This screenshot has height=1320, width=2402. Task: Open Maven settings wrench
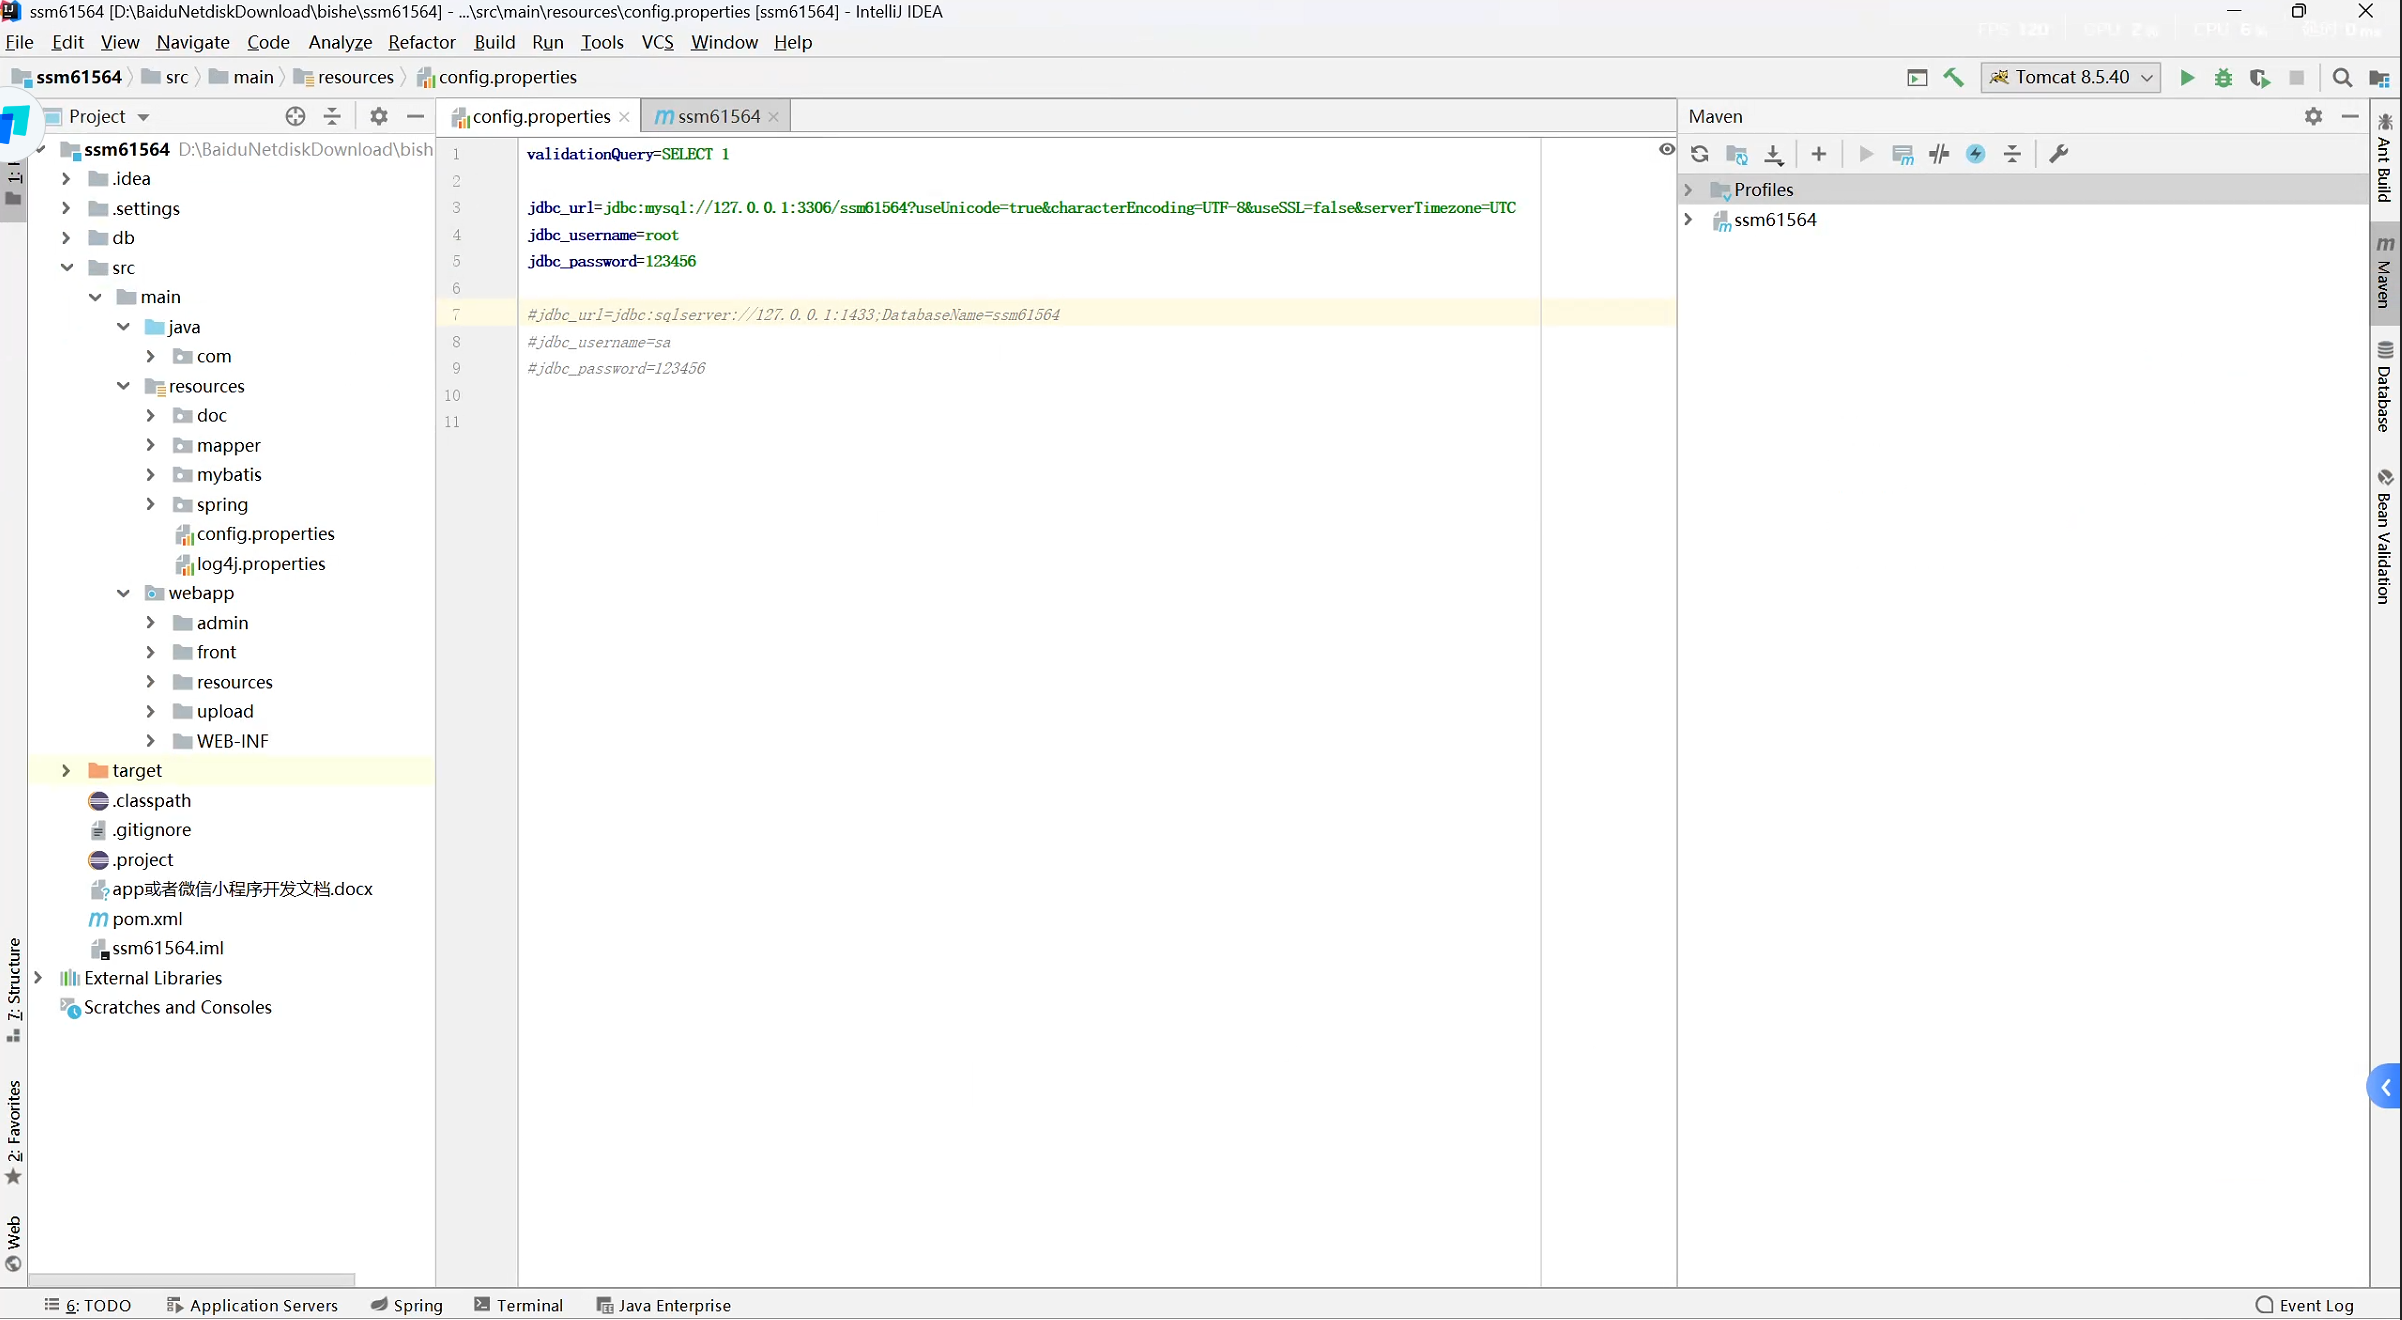[2058, 154]
